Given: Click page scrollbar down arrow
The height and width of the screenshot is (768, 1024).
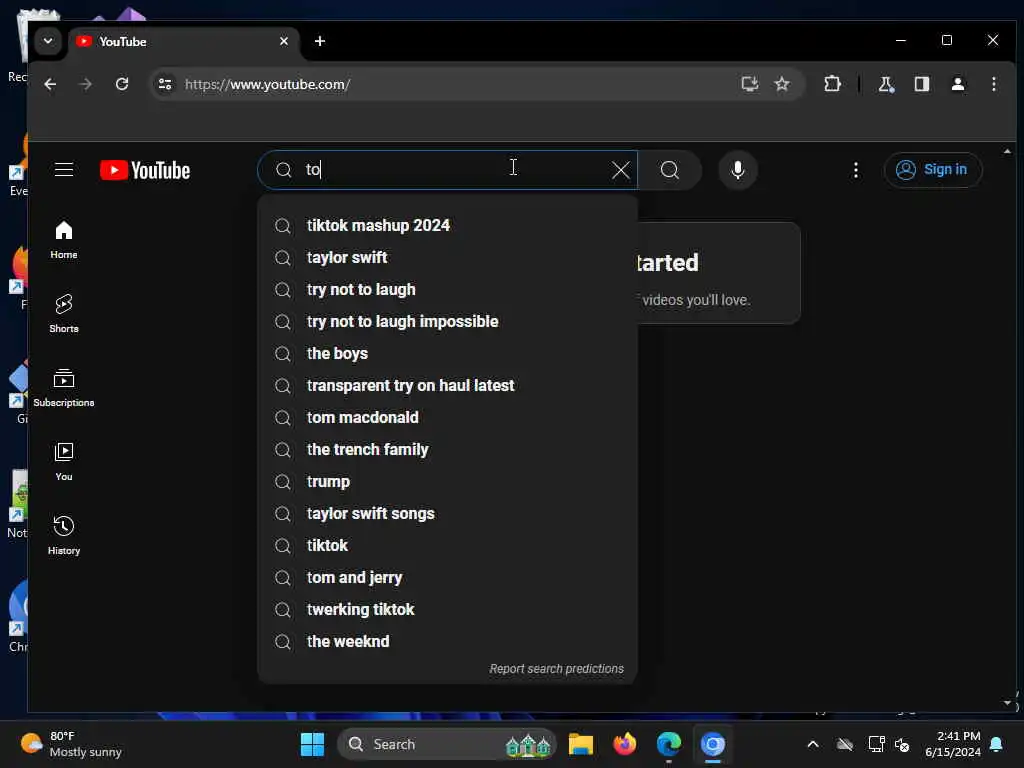Looking at the screenshot, I should (x=1007, y=703).
